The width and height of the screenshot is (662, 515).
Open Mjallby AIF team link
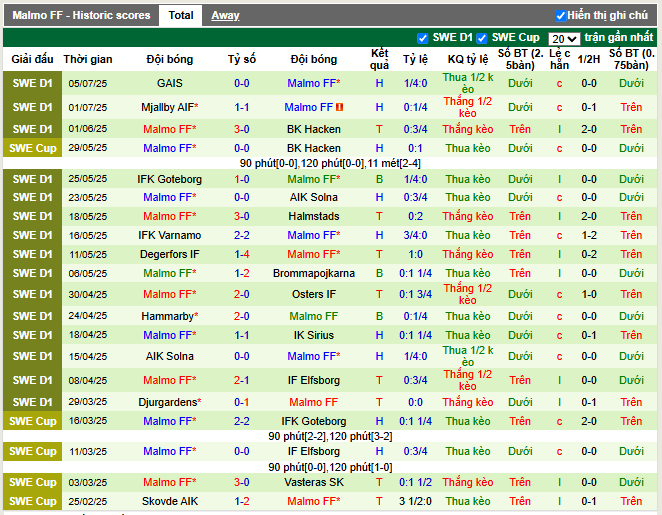[170, 107]
